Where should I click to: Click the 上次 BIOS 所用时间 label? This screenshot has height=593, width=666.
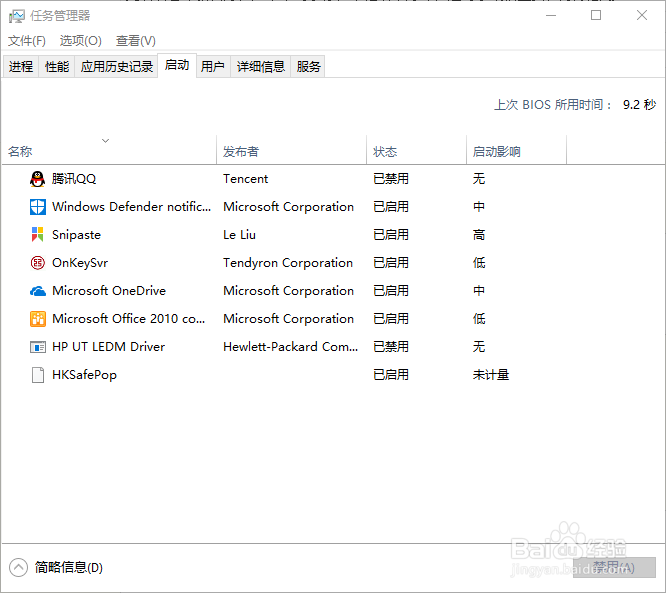[553, 105]
